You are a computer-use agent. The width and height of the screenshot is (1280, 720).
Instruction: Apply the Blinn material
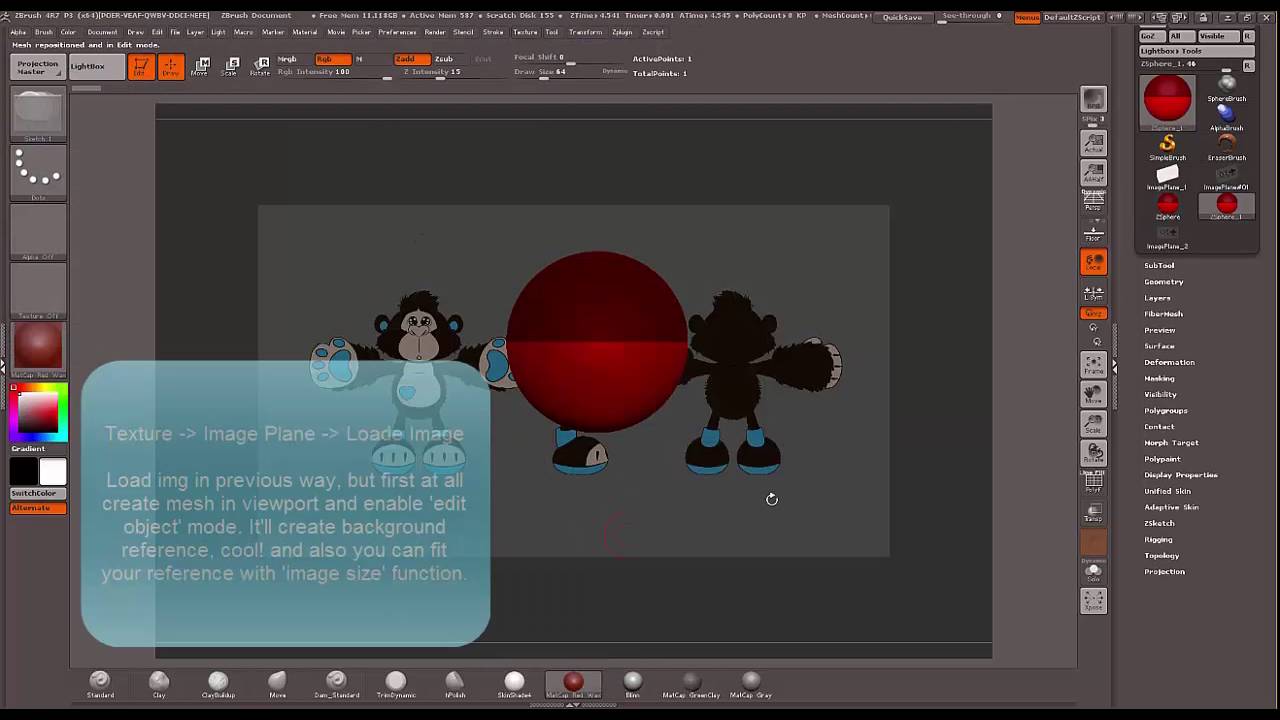pos(632,685)
